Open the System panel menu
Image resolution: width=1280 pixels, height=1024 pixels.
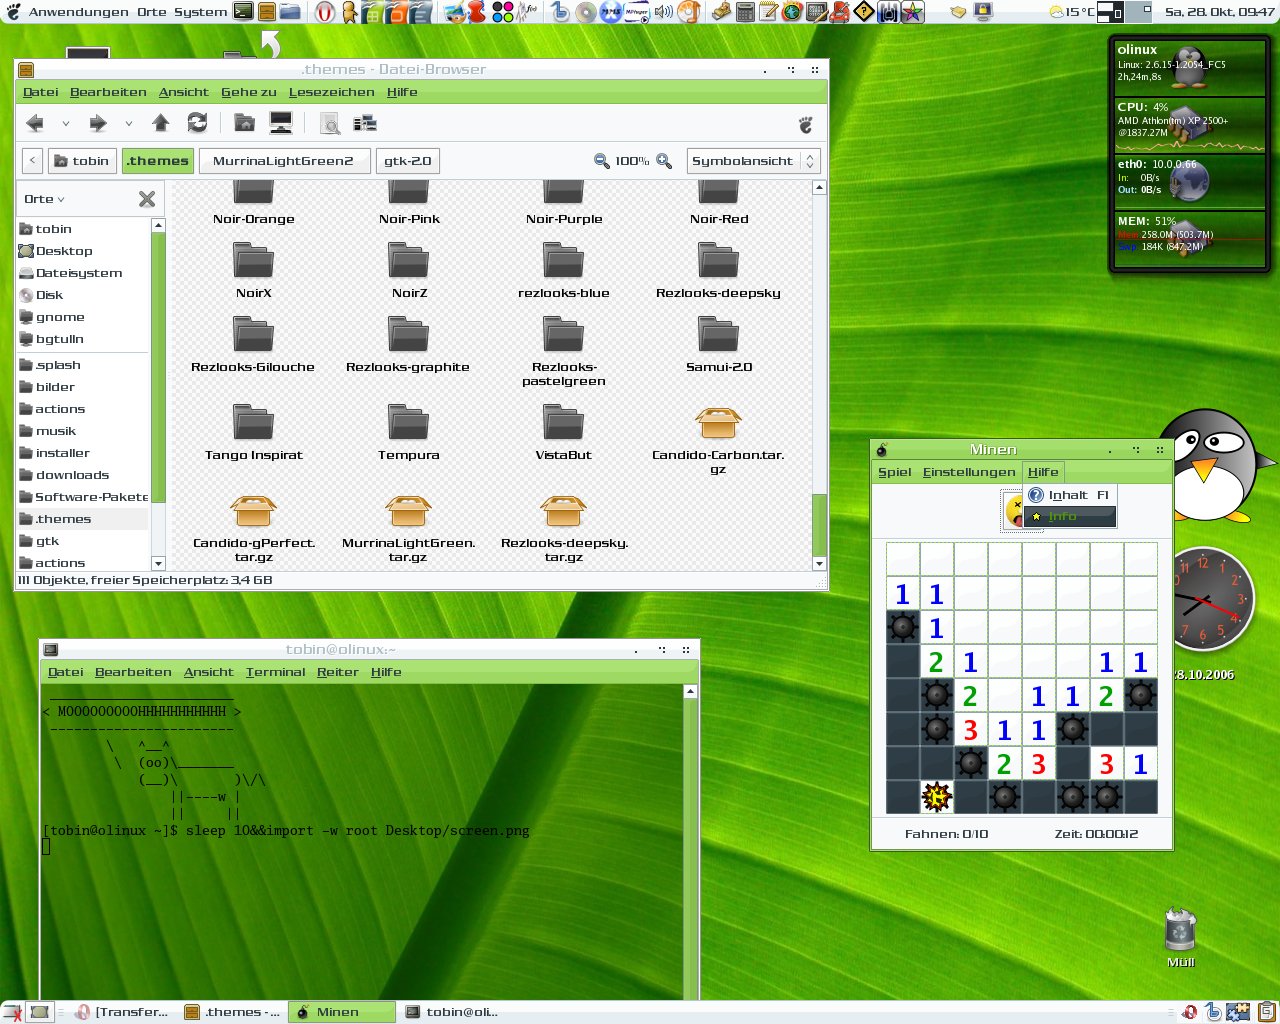pos(200,12)
